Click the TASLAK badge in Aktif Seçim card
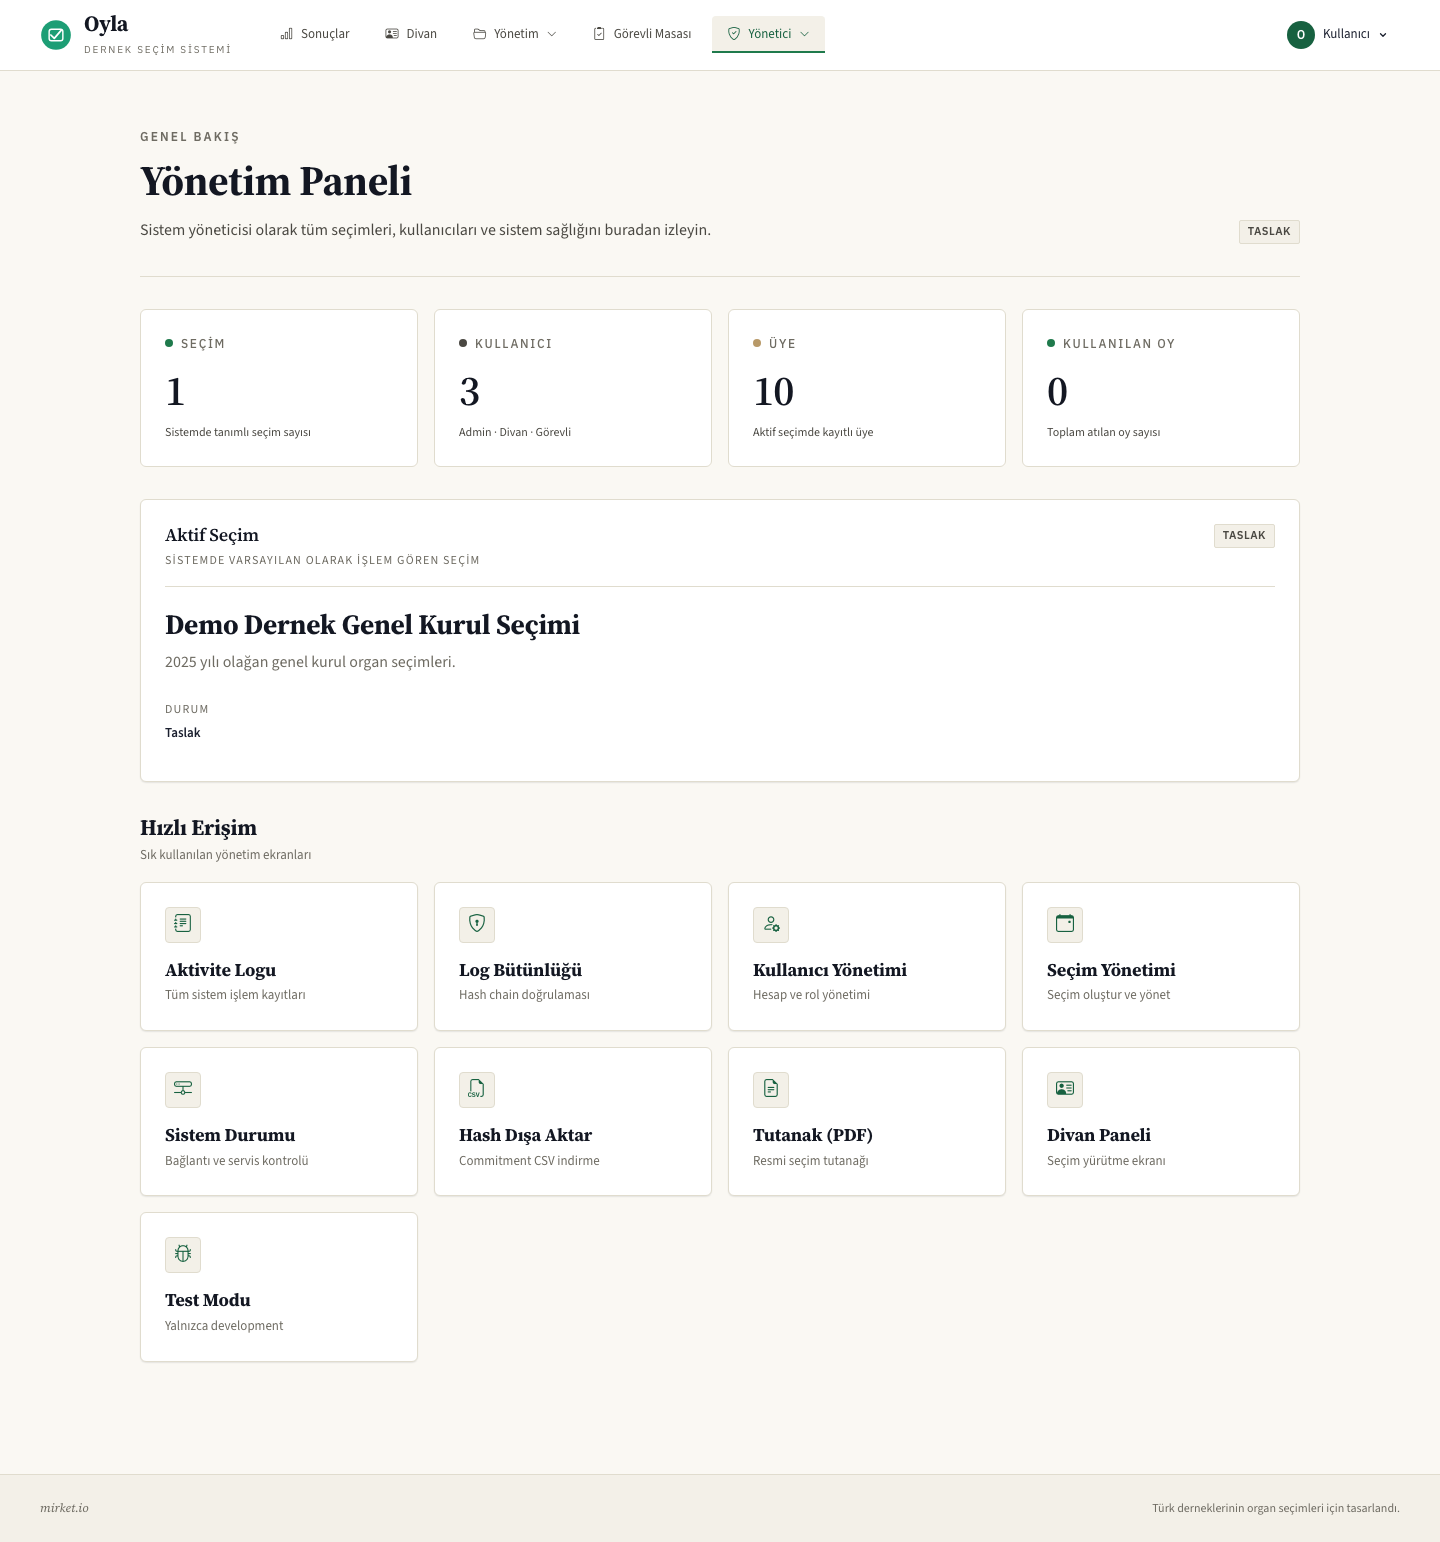This screenshot has height=1542, width=1440. coord(1244,535)
